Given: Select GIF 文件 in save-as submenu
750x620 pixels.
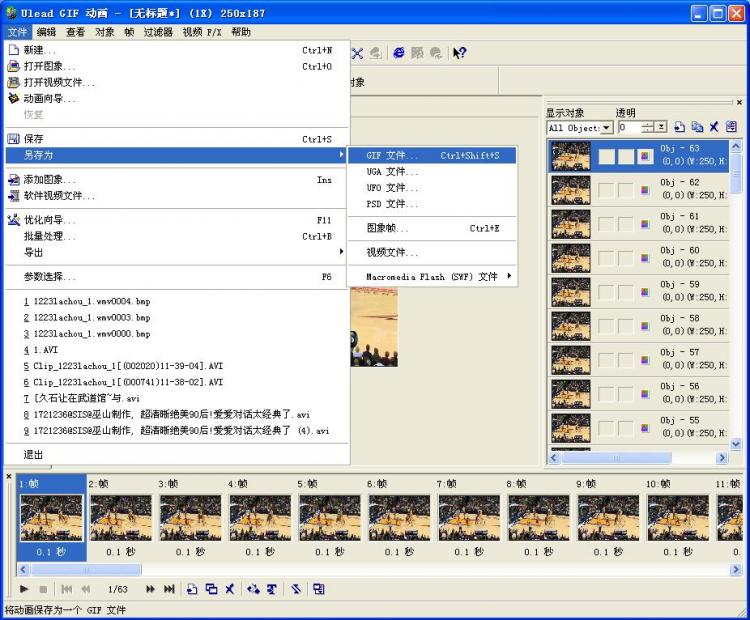Looking at the screenshot, I should click(432, 155).
